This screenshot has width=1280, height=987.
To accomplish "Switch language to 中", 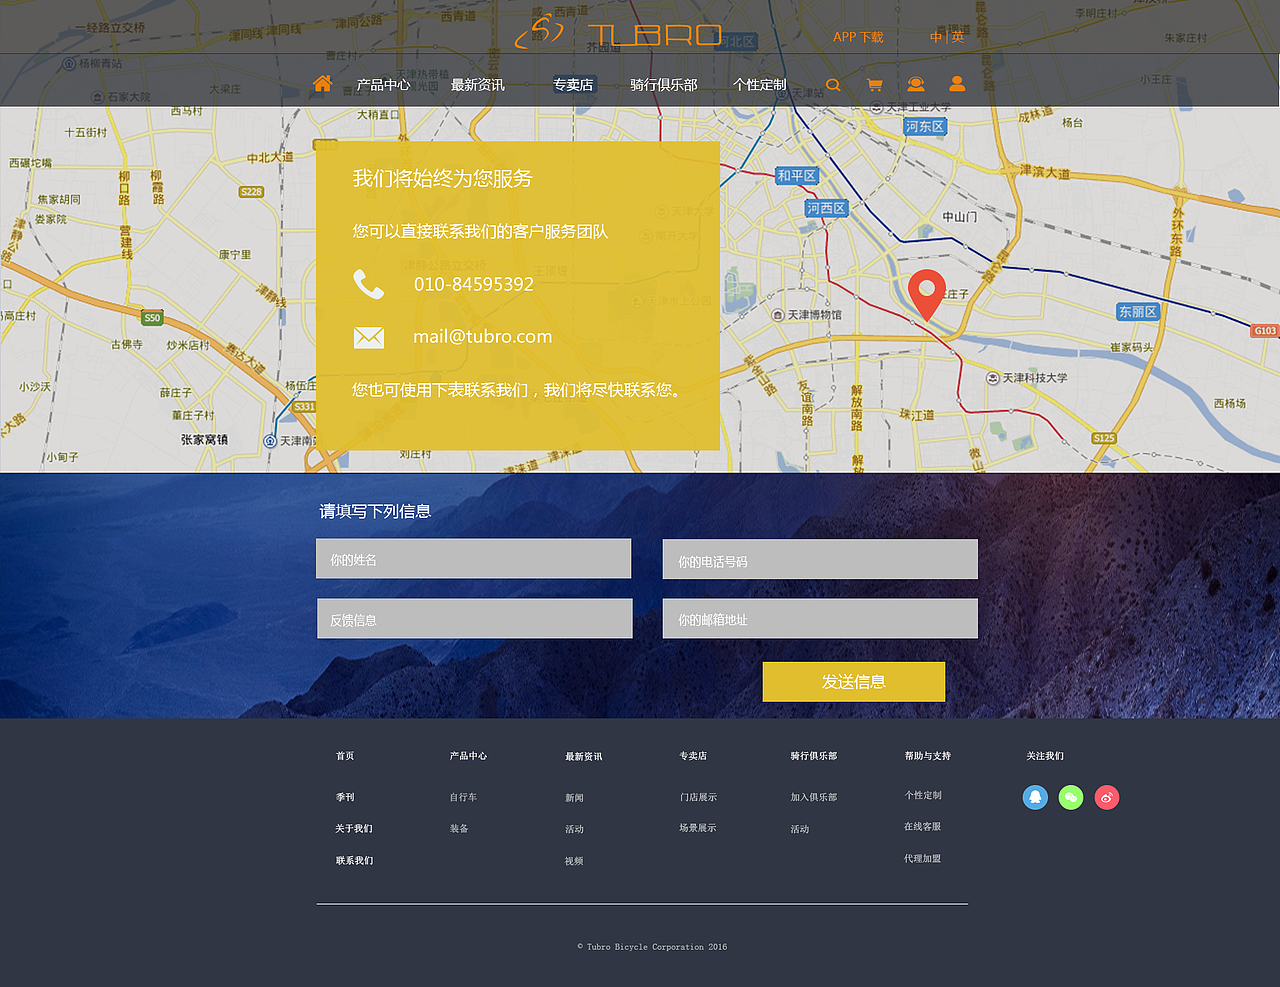I will pos(936,37).
